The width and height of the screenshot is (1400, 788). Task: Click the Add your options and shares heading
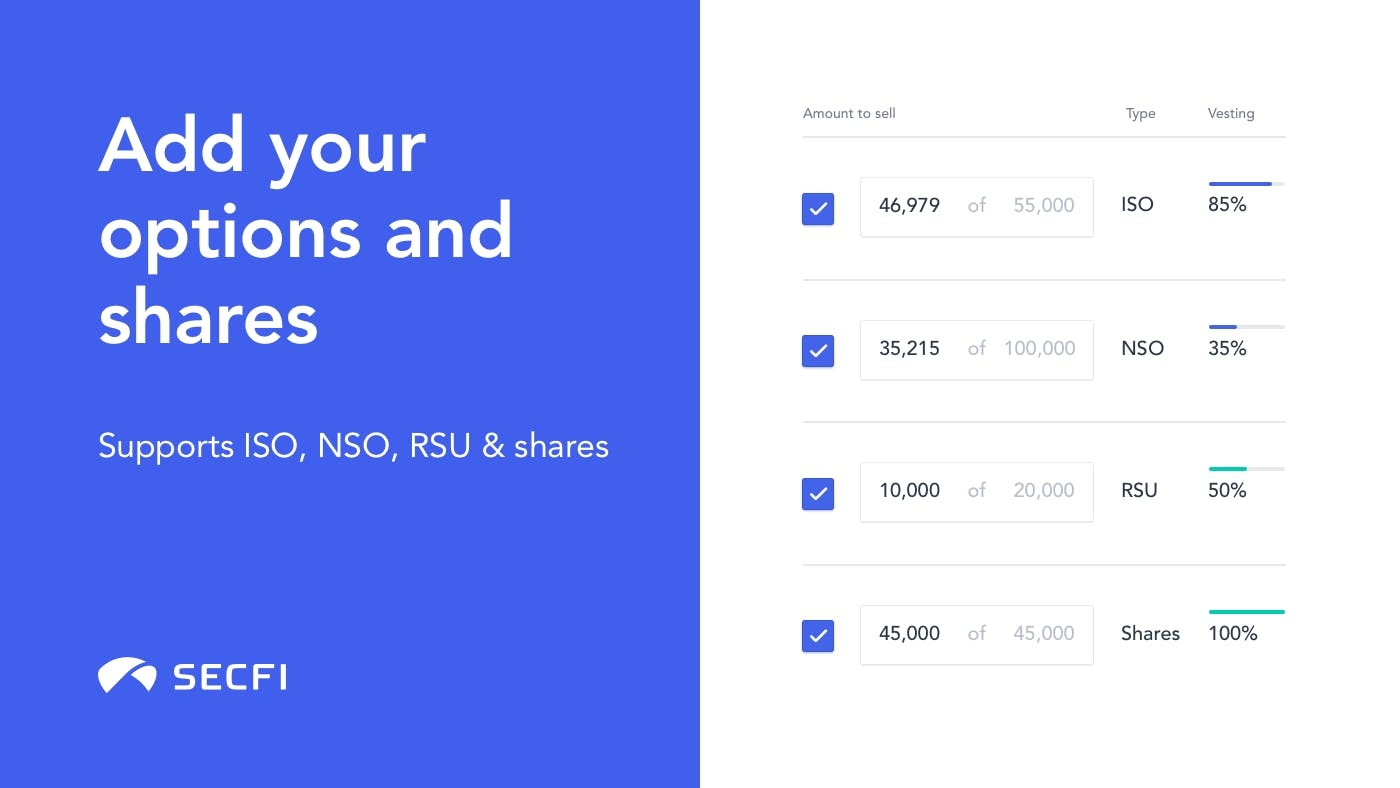click(x=306, y=231)
